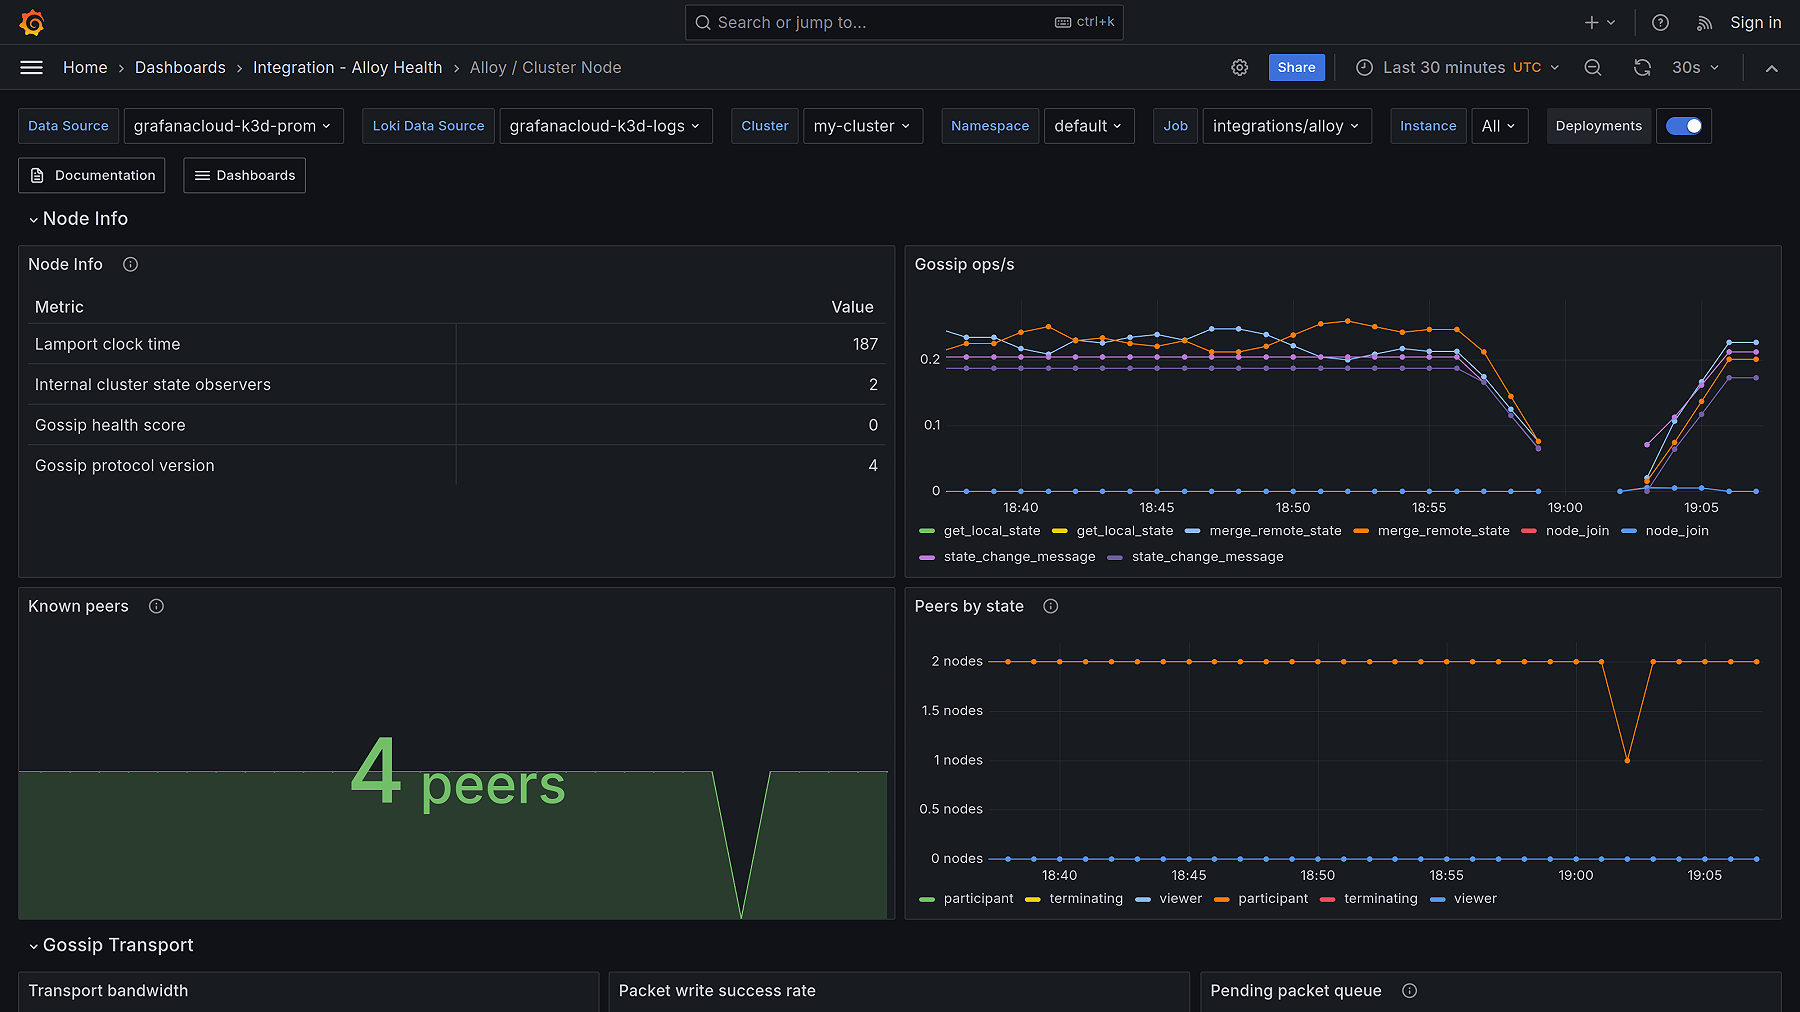Image resolution: width=1800 pixels, height=1012 pixels.
Task: Click the Grafana logo
Action: (31, 21)
